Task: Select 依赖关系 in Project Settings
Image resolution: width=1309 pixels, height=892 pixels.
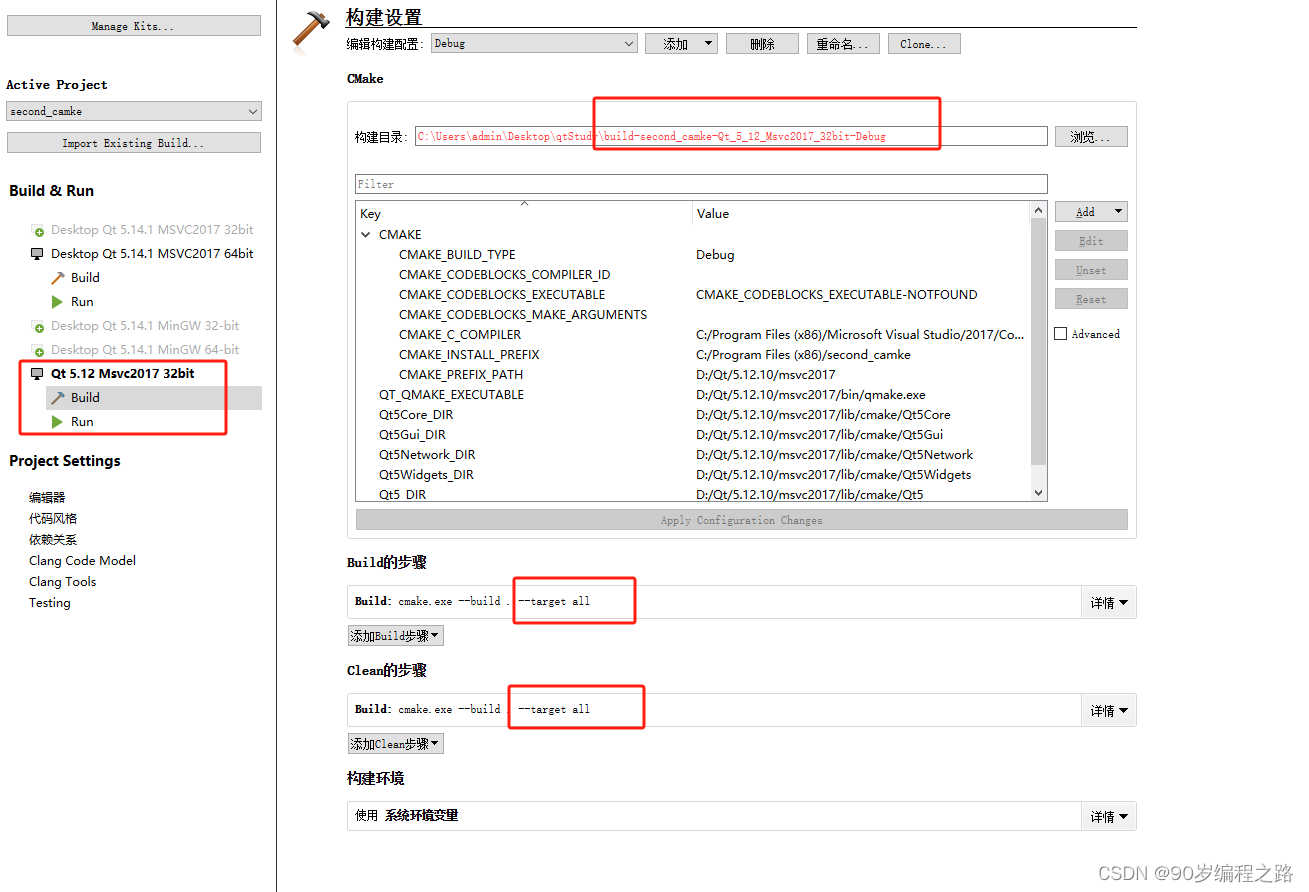Action: click(x=53, y=539)
